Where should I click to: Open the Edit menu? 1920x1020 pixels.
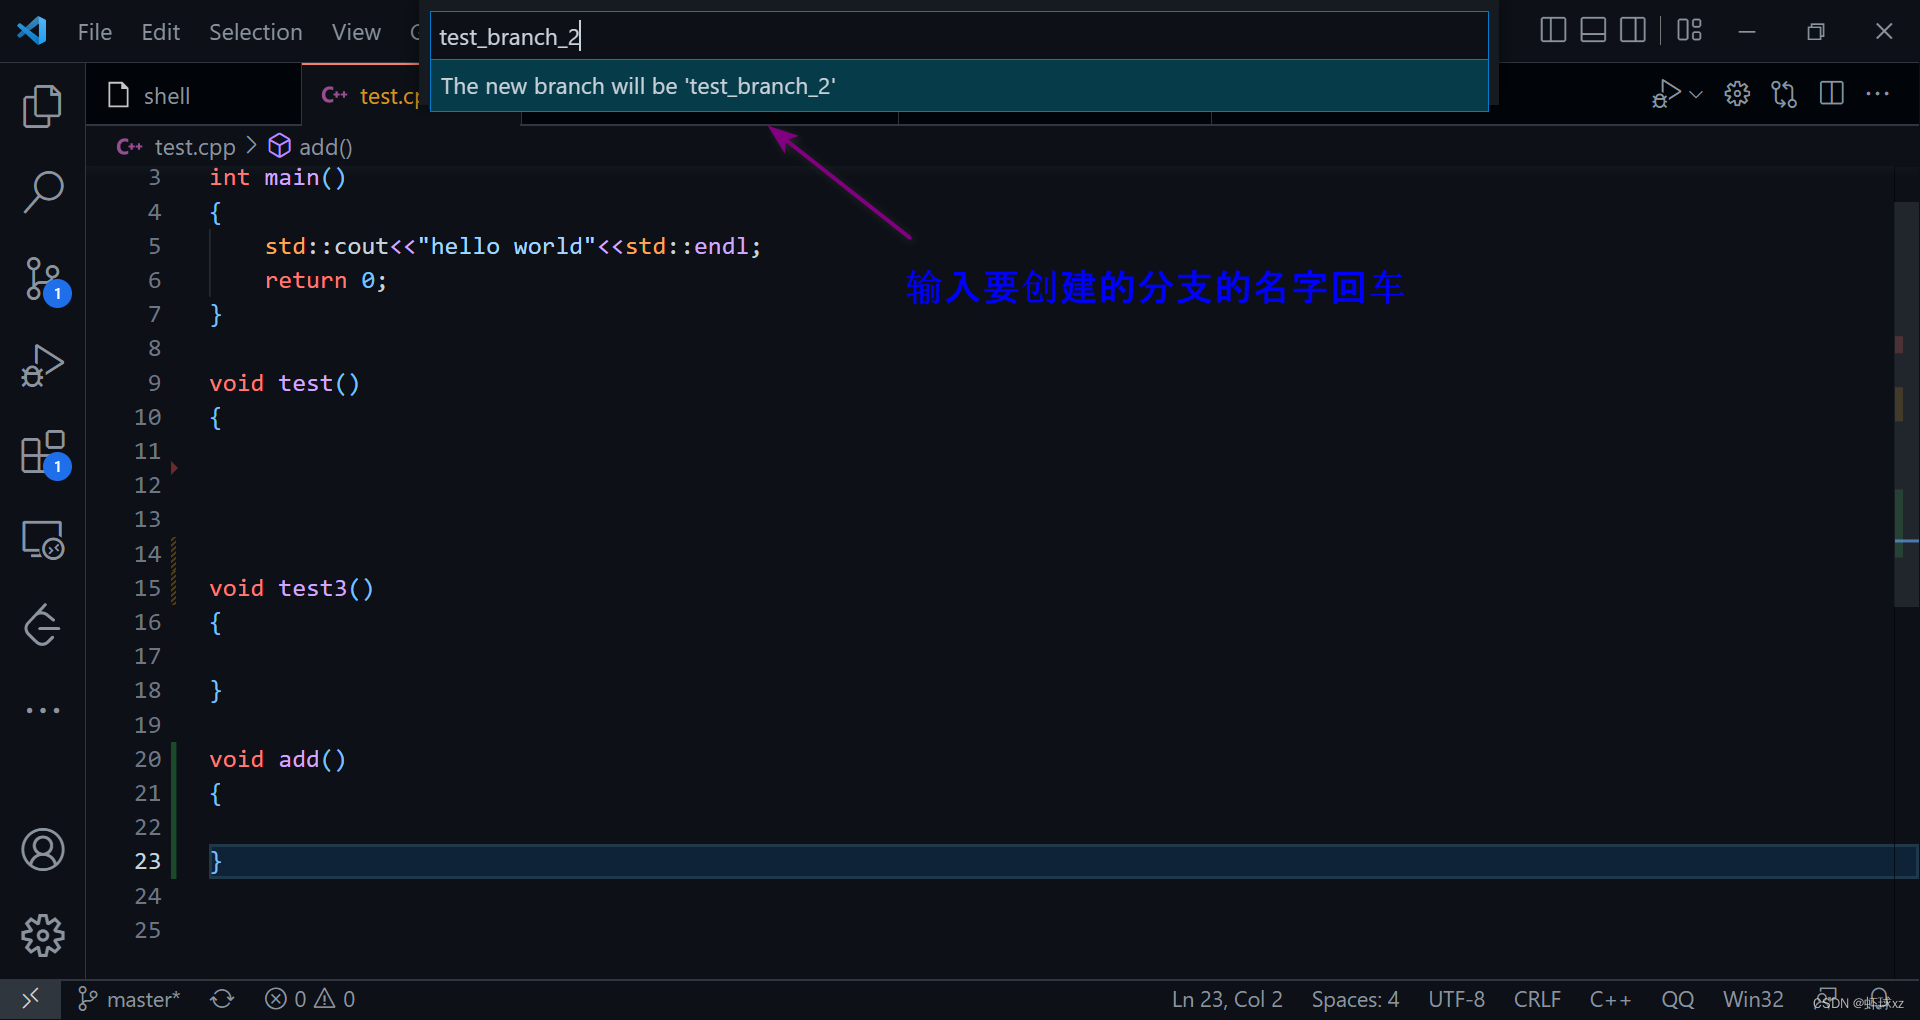pyautogui.click(x=160, y=32)
